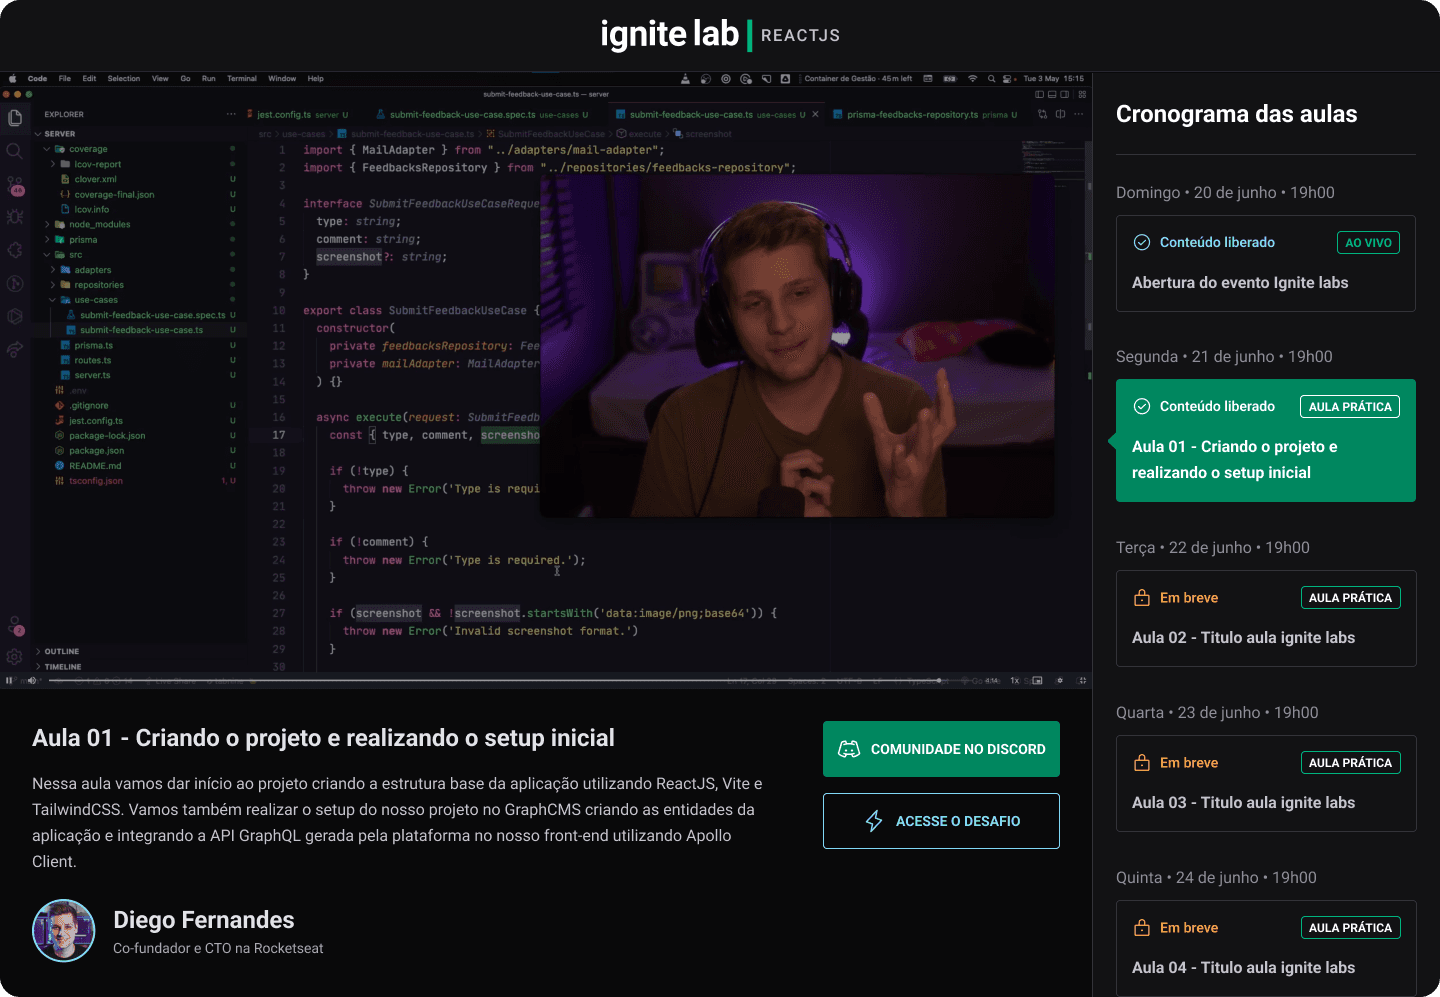Open the Terminal menu in the VS Code menu bar

(241, 78)
